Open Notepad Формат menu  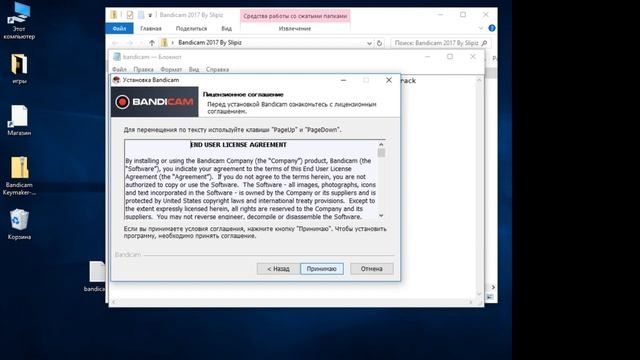171,69
